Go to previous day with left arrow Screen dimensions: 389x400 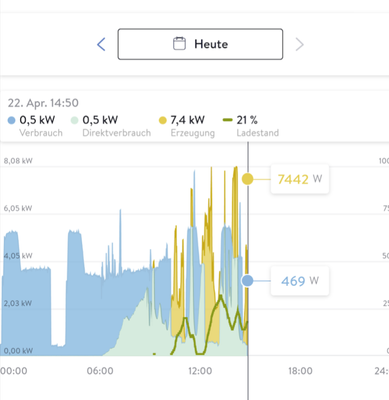click(101, 44)
